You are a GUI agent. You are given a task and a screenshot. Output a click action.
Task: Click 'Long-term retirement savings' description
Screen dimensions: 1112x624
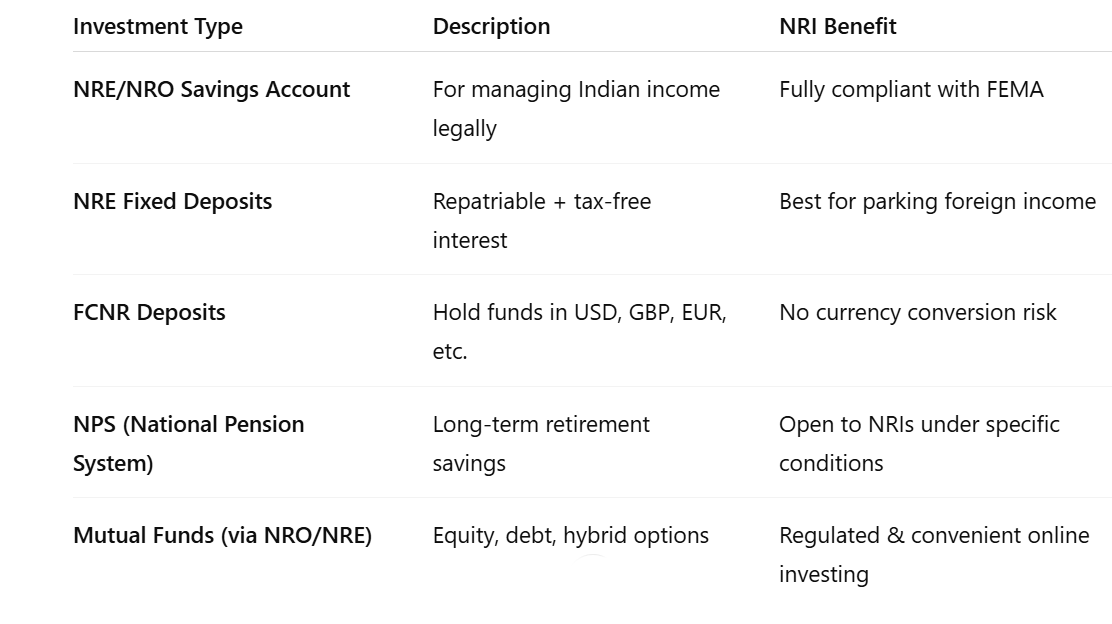click(x=541, y=443)
